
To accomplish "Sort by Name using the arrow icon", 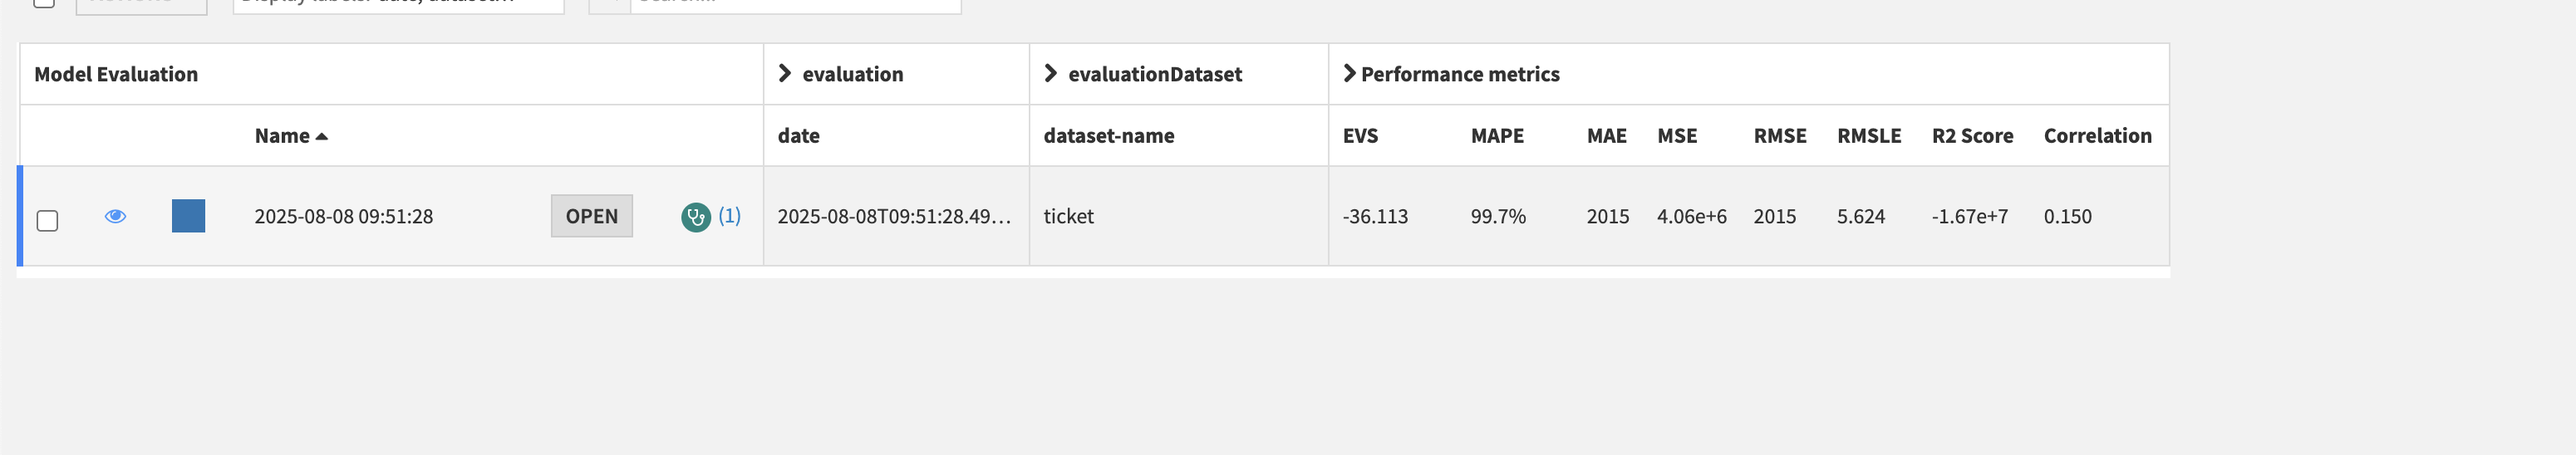I will click(322, 137).
